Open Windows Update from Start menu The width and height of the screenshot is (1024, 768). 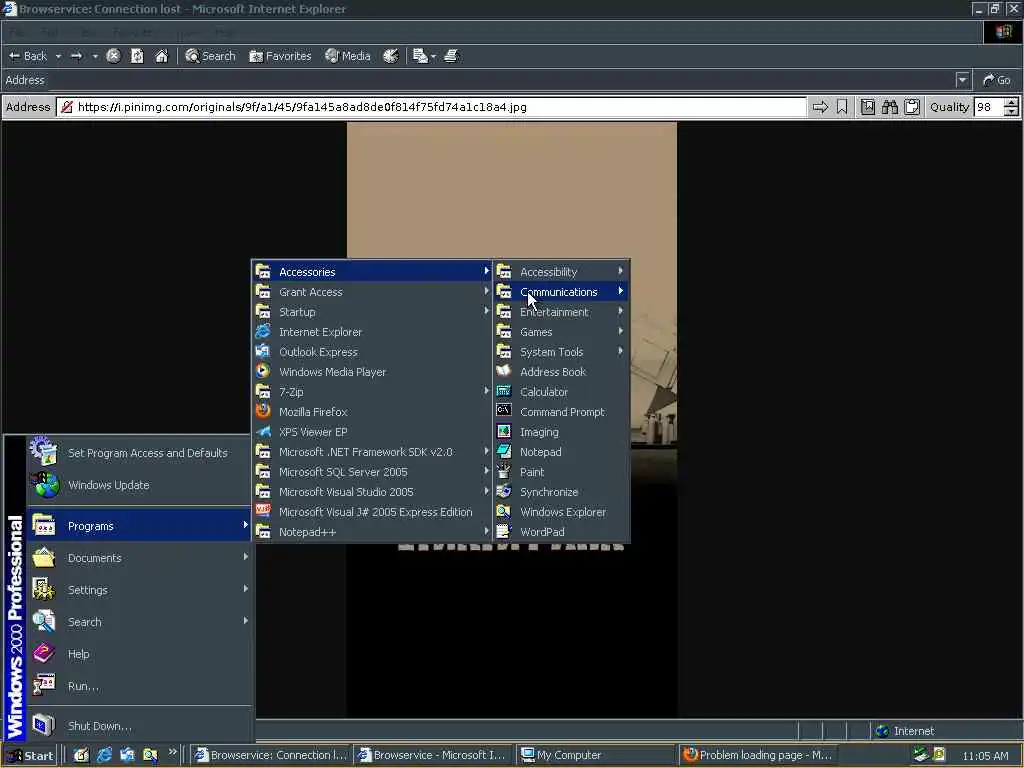(x=139, y=485)
